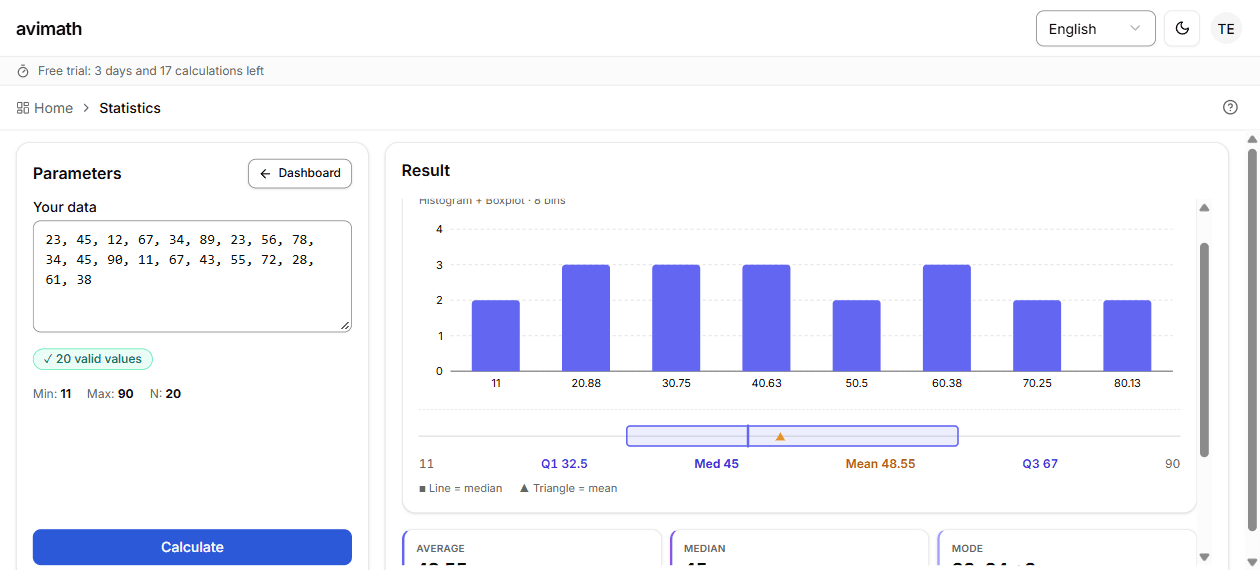Toggle dark mode with the moon icon

(x=1182, y=29)
